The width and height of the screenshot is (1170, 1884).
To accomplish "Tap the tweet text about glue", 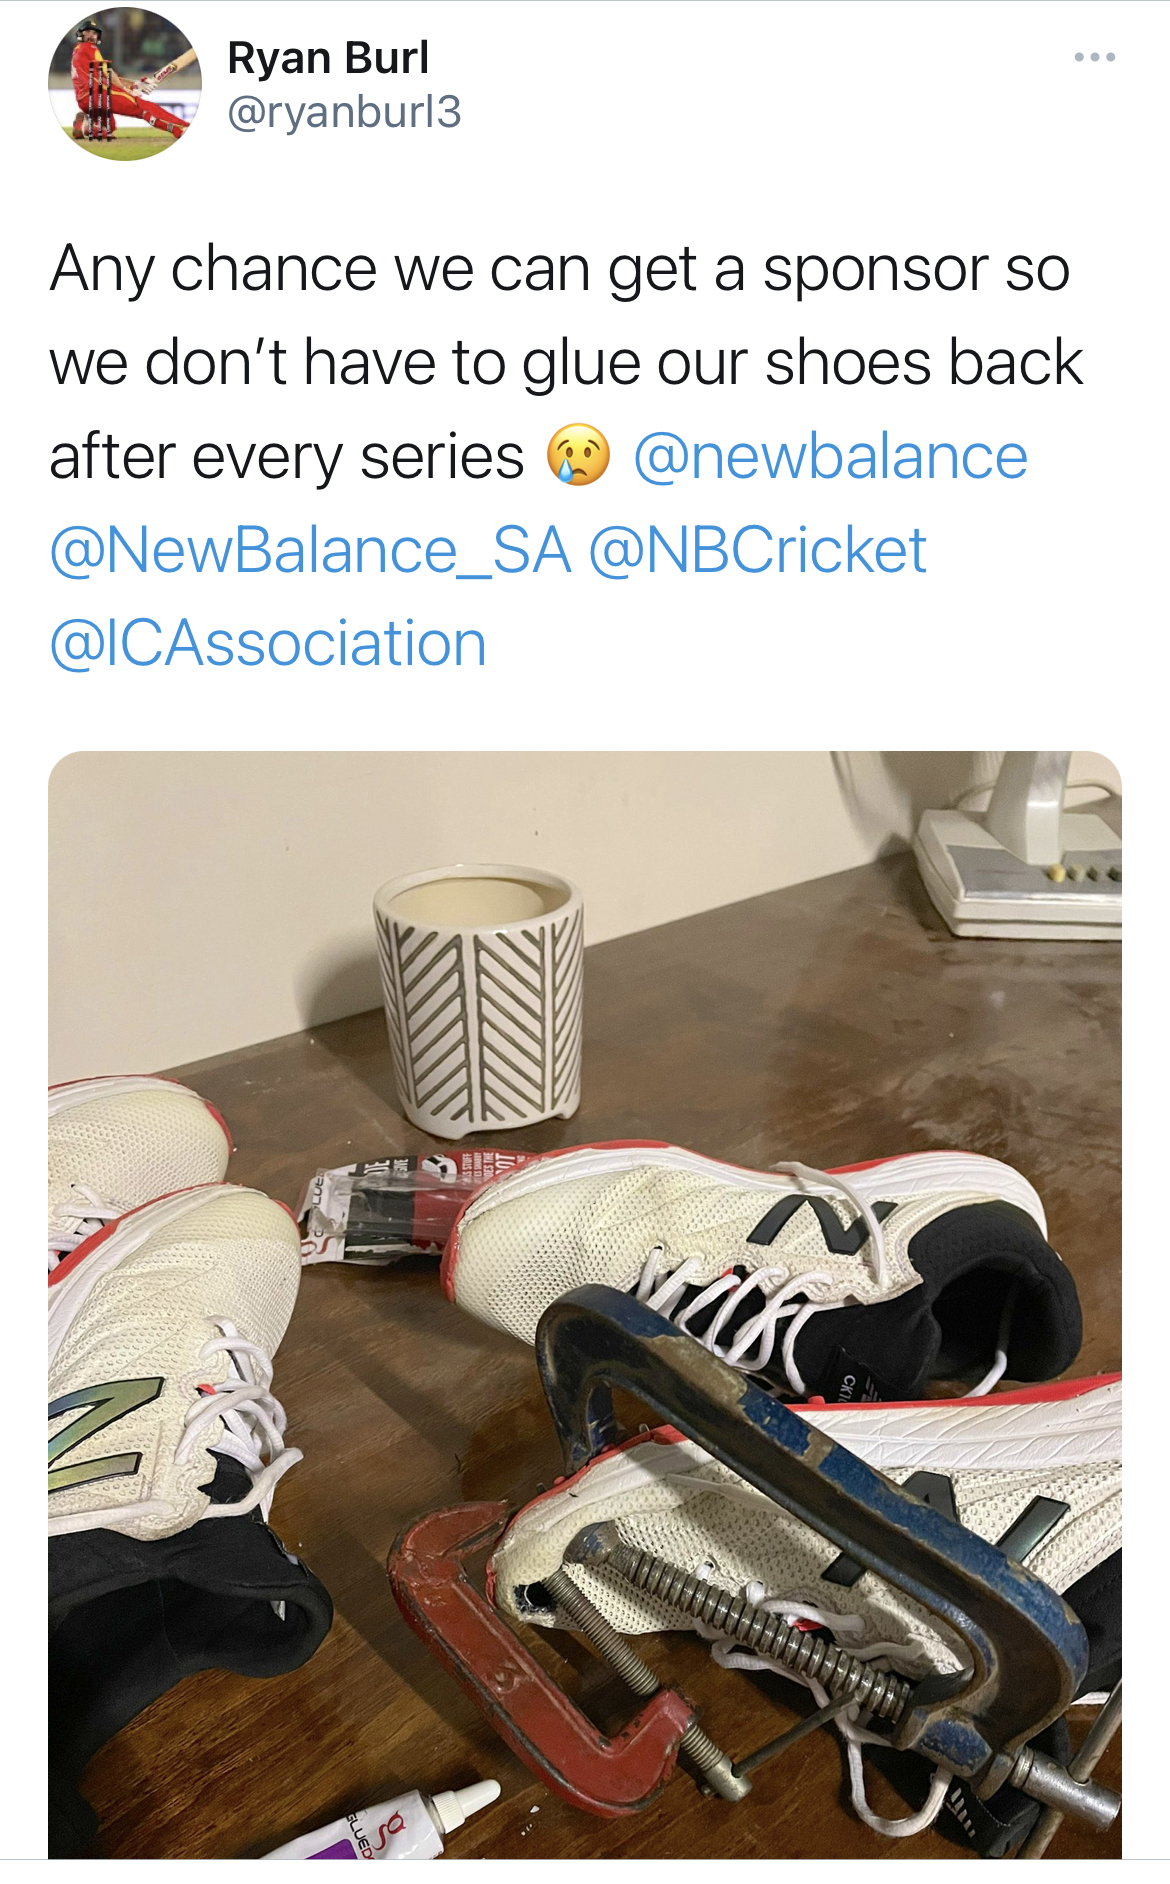I will click(566, 362).
